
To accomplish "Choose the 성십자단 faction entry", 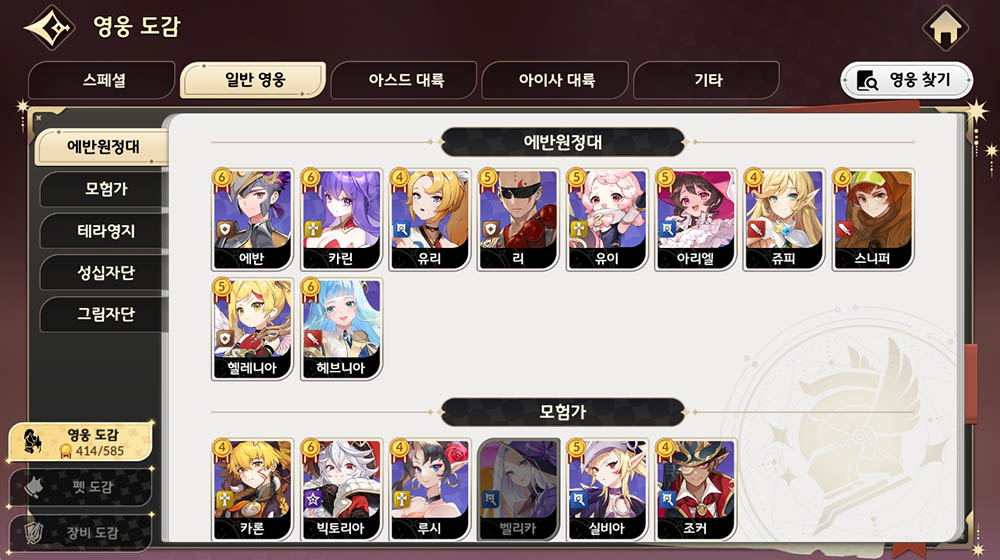I will tap(104, 273).
